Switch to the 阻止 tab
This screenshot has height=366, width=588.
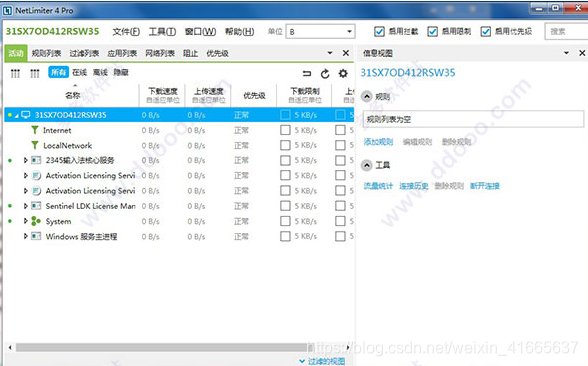coord(190,53)
